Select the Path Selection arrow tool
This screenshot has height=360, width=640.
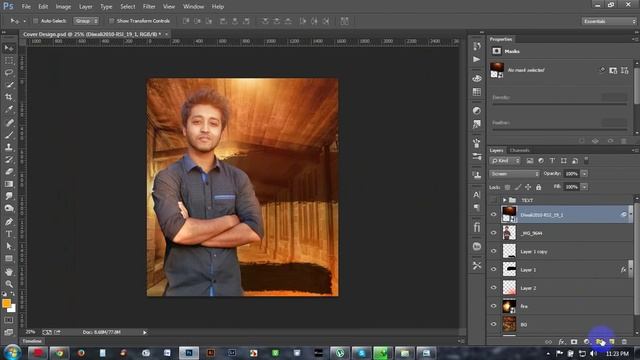[x=9, y=246]
